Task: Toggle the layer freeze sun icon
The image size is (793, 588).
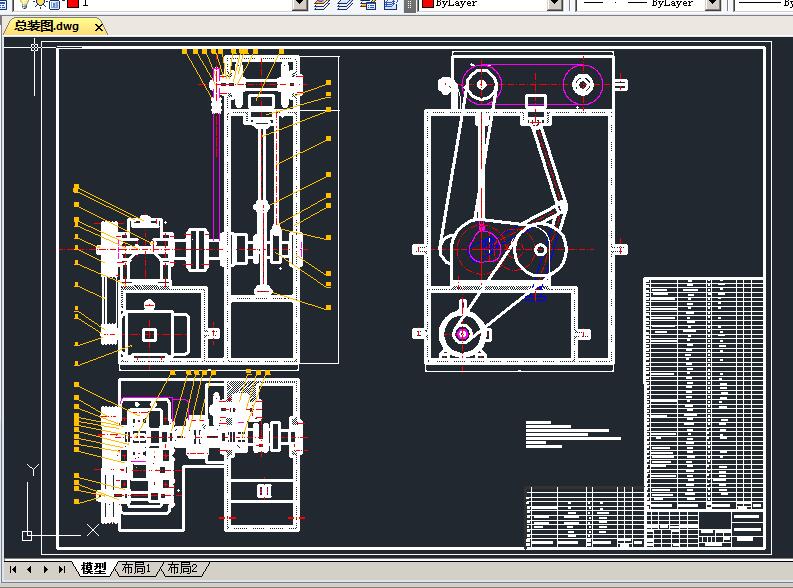Action: pos(40,4)
